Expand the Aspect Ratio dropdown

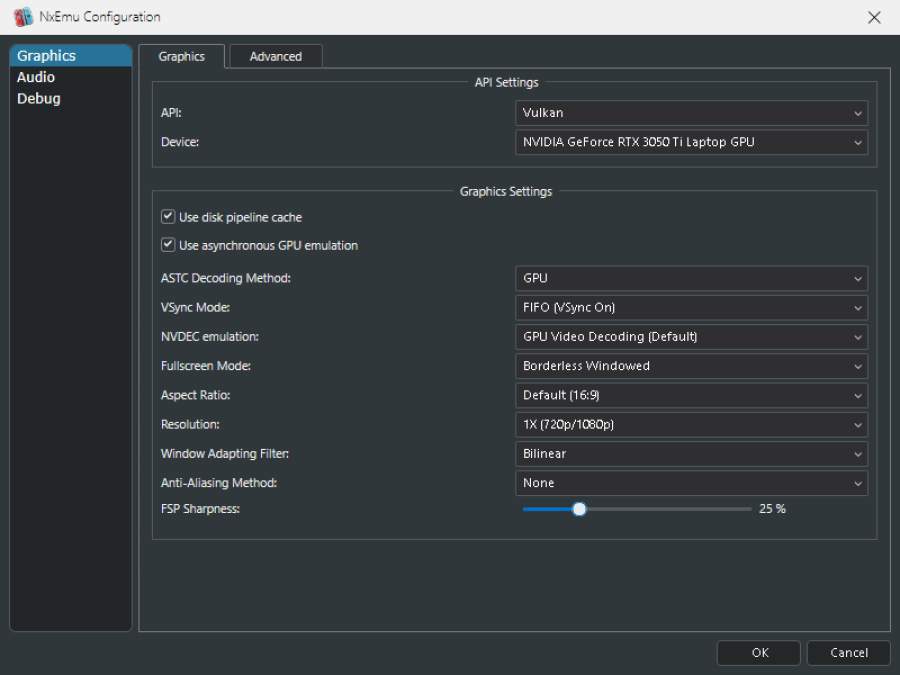[691, 395]
